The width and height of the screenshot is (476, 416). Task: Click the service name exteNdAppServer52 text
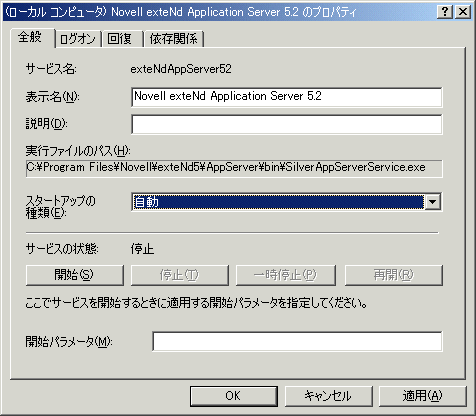tap(181, 69)
